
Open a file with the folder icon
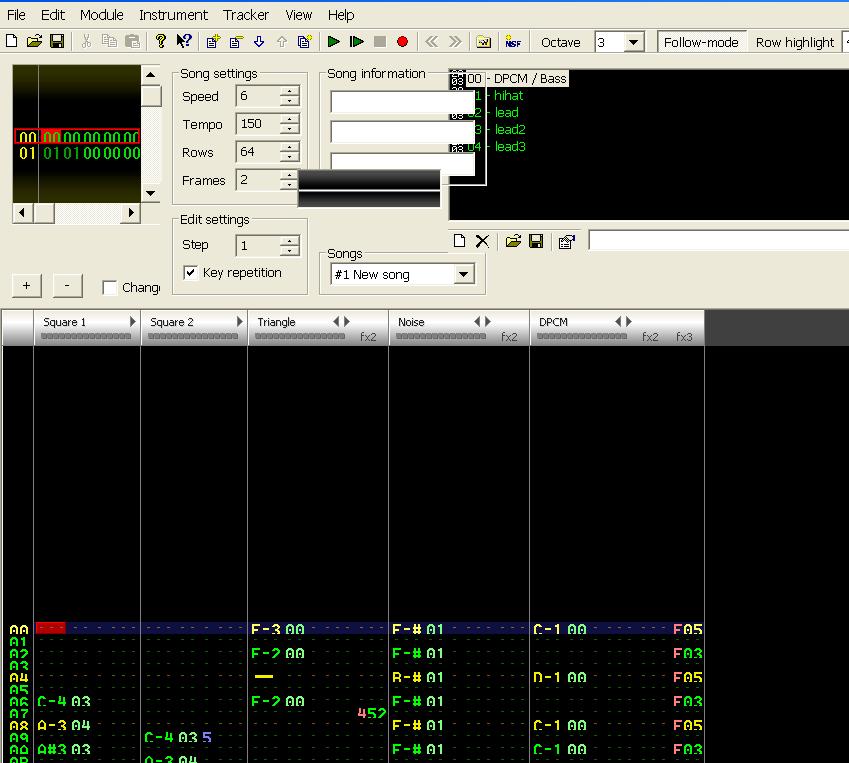34,42
